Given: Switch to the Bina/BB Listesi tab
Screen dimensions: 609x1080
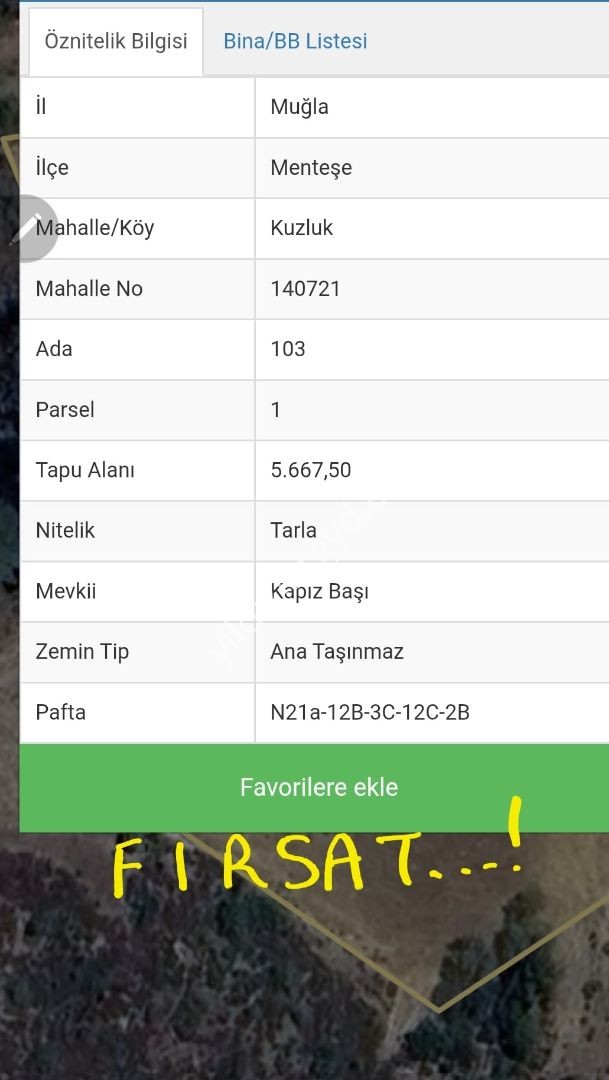Looking at the screenshot, I should (295, 42).
